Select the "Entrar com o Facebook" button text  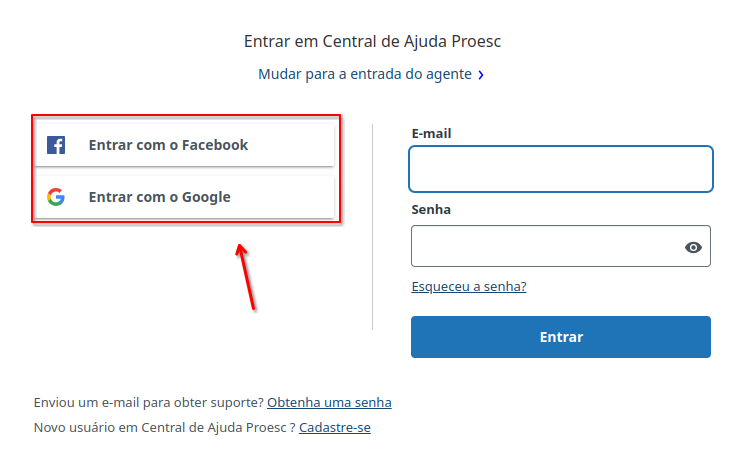point(168,145)
